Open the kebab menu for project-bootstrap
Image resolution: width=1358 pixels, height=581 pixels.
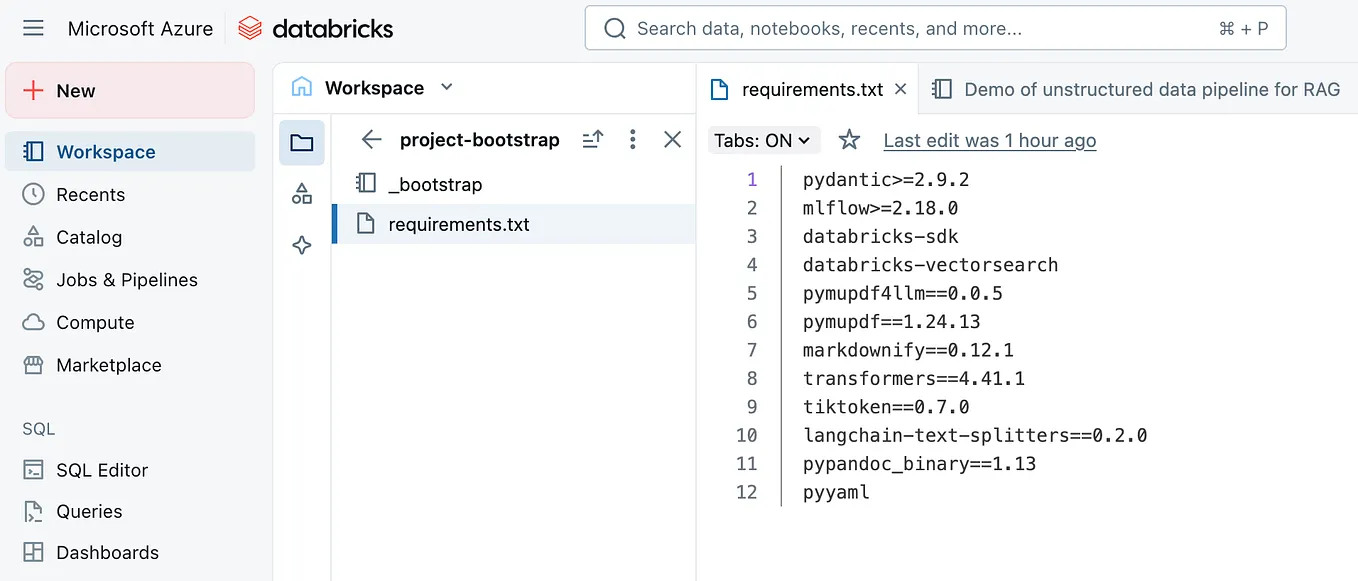point(632,140)
